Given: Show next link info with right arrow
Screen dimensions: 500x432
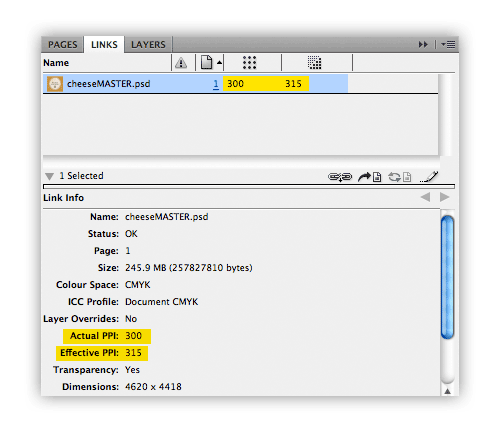Looking at the screenshot, I should point(444,197).
